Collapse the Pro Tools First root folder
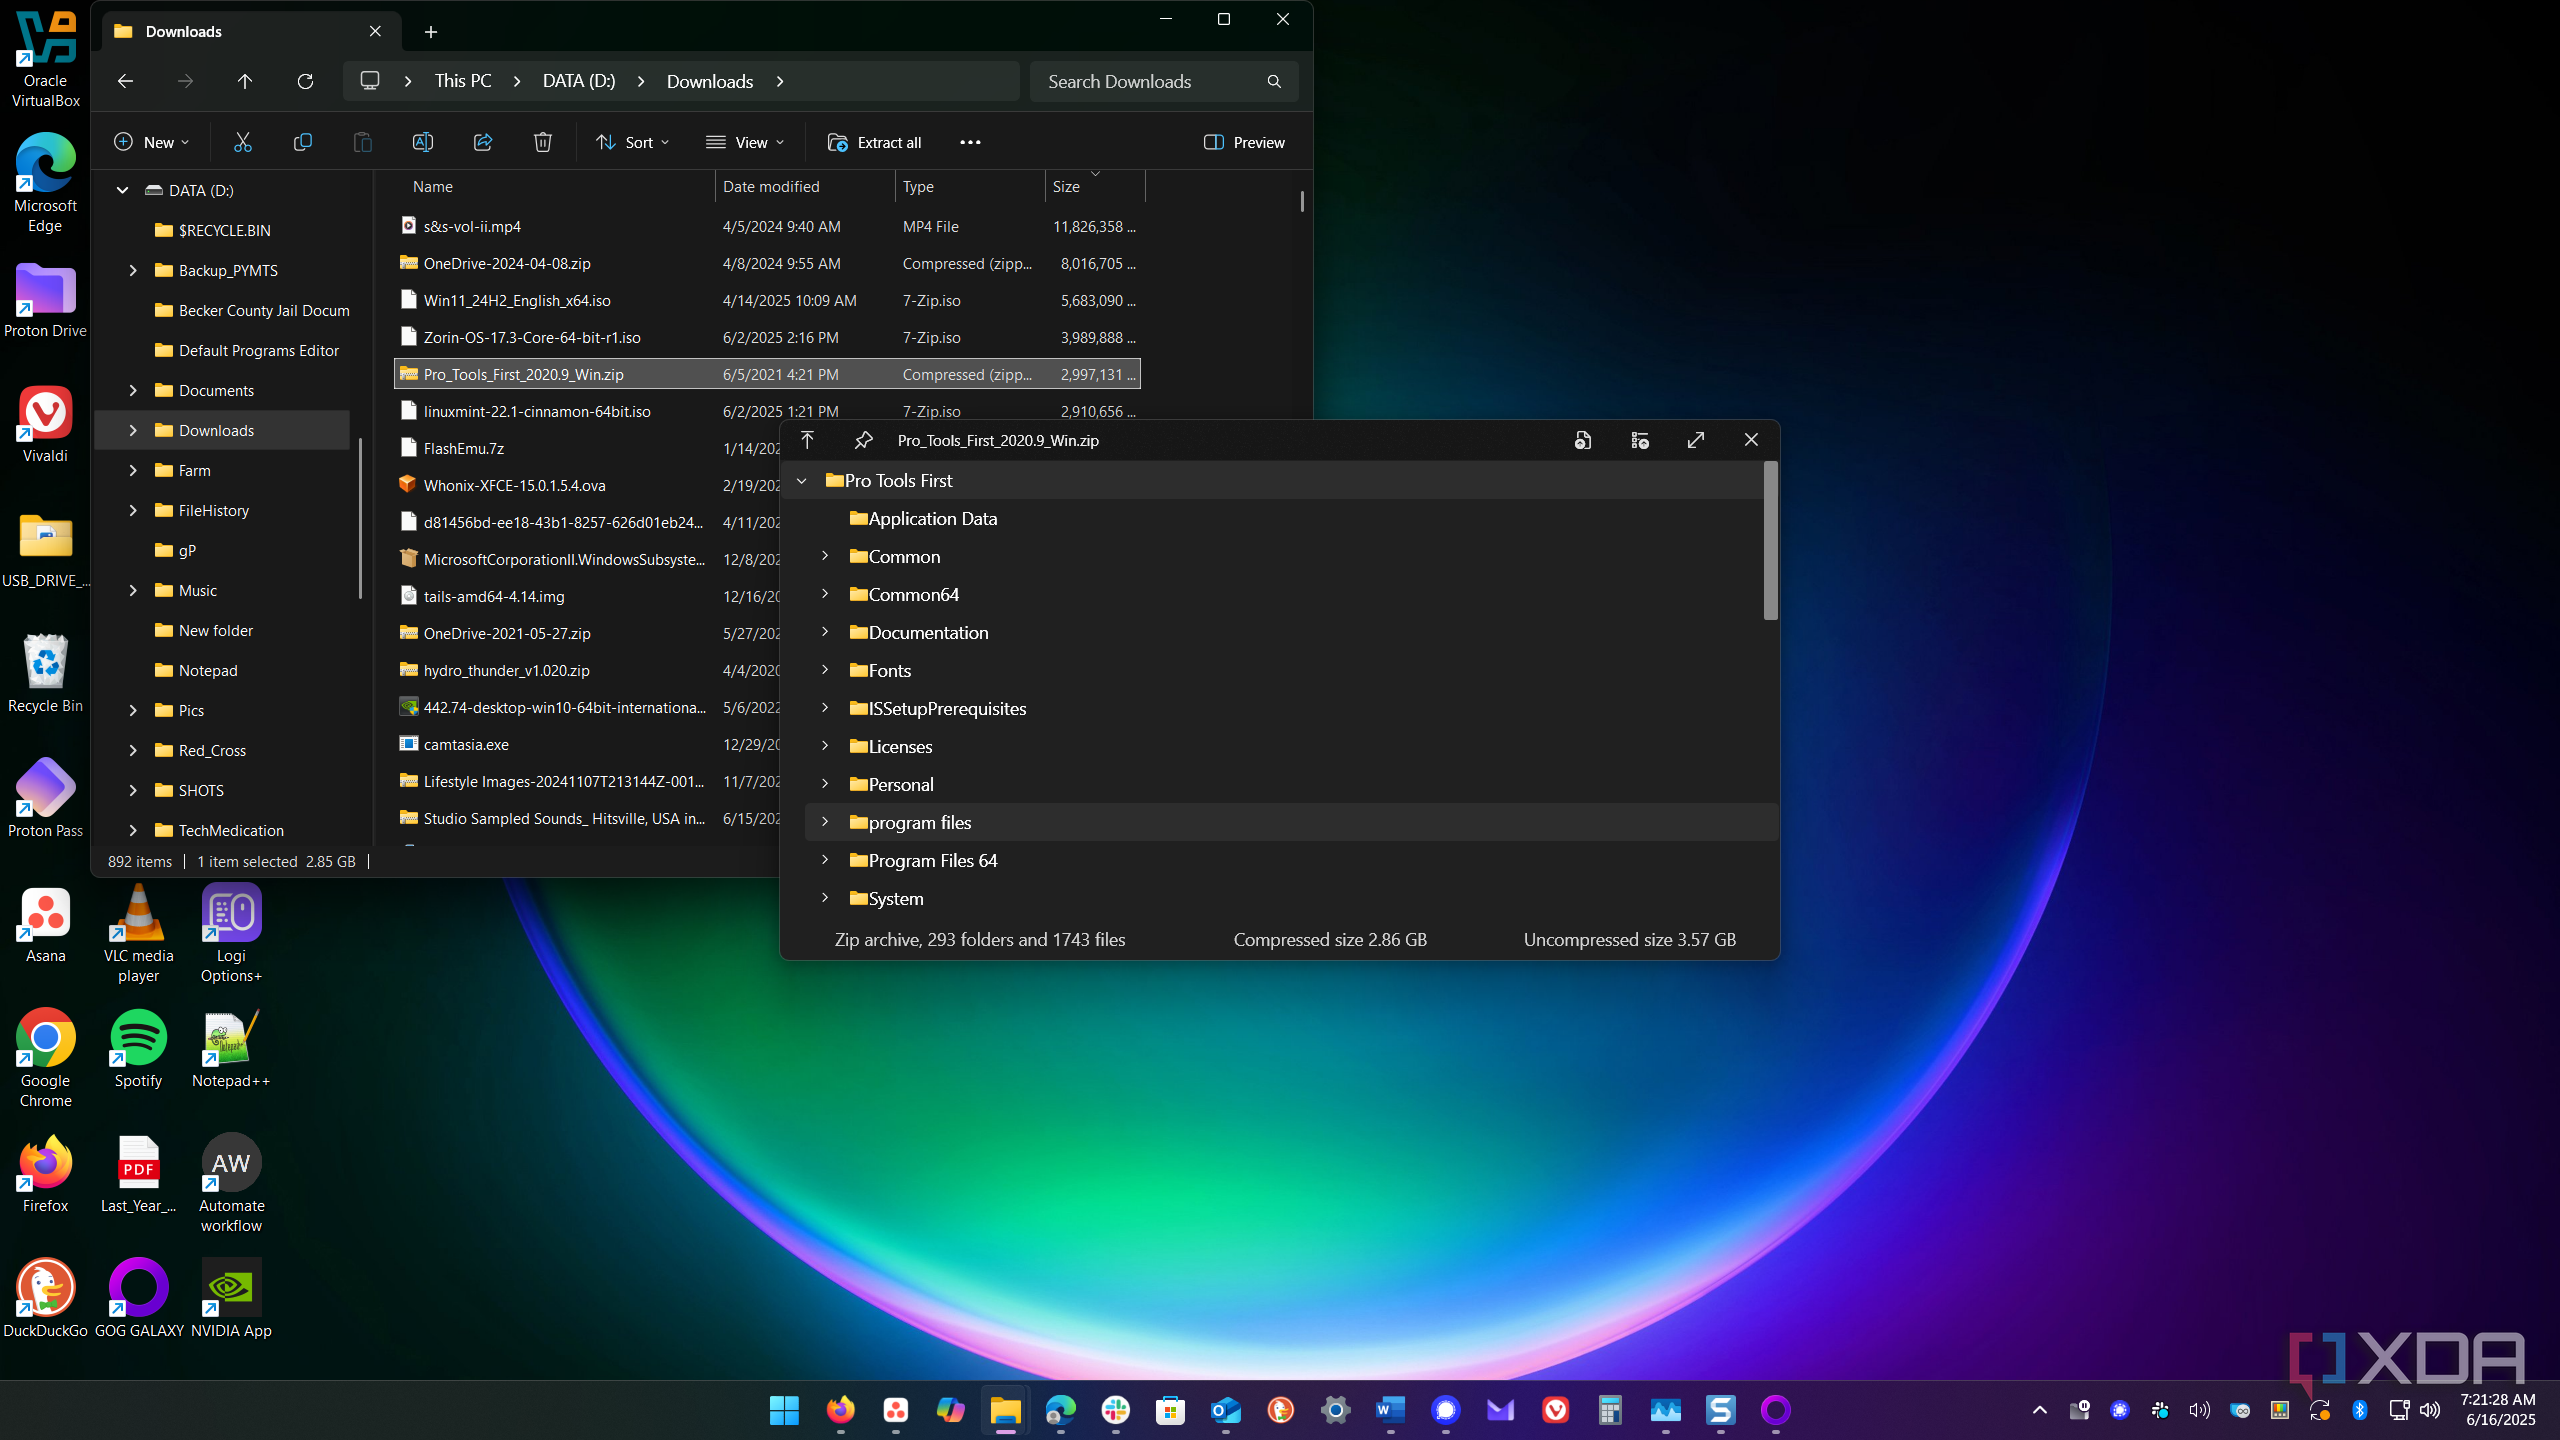This screenshot has width=2560, height=1440. pos(802,481)
